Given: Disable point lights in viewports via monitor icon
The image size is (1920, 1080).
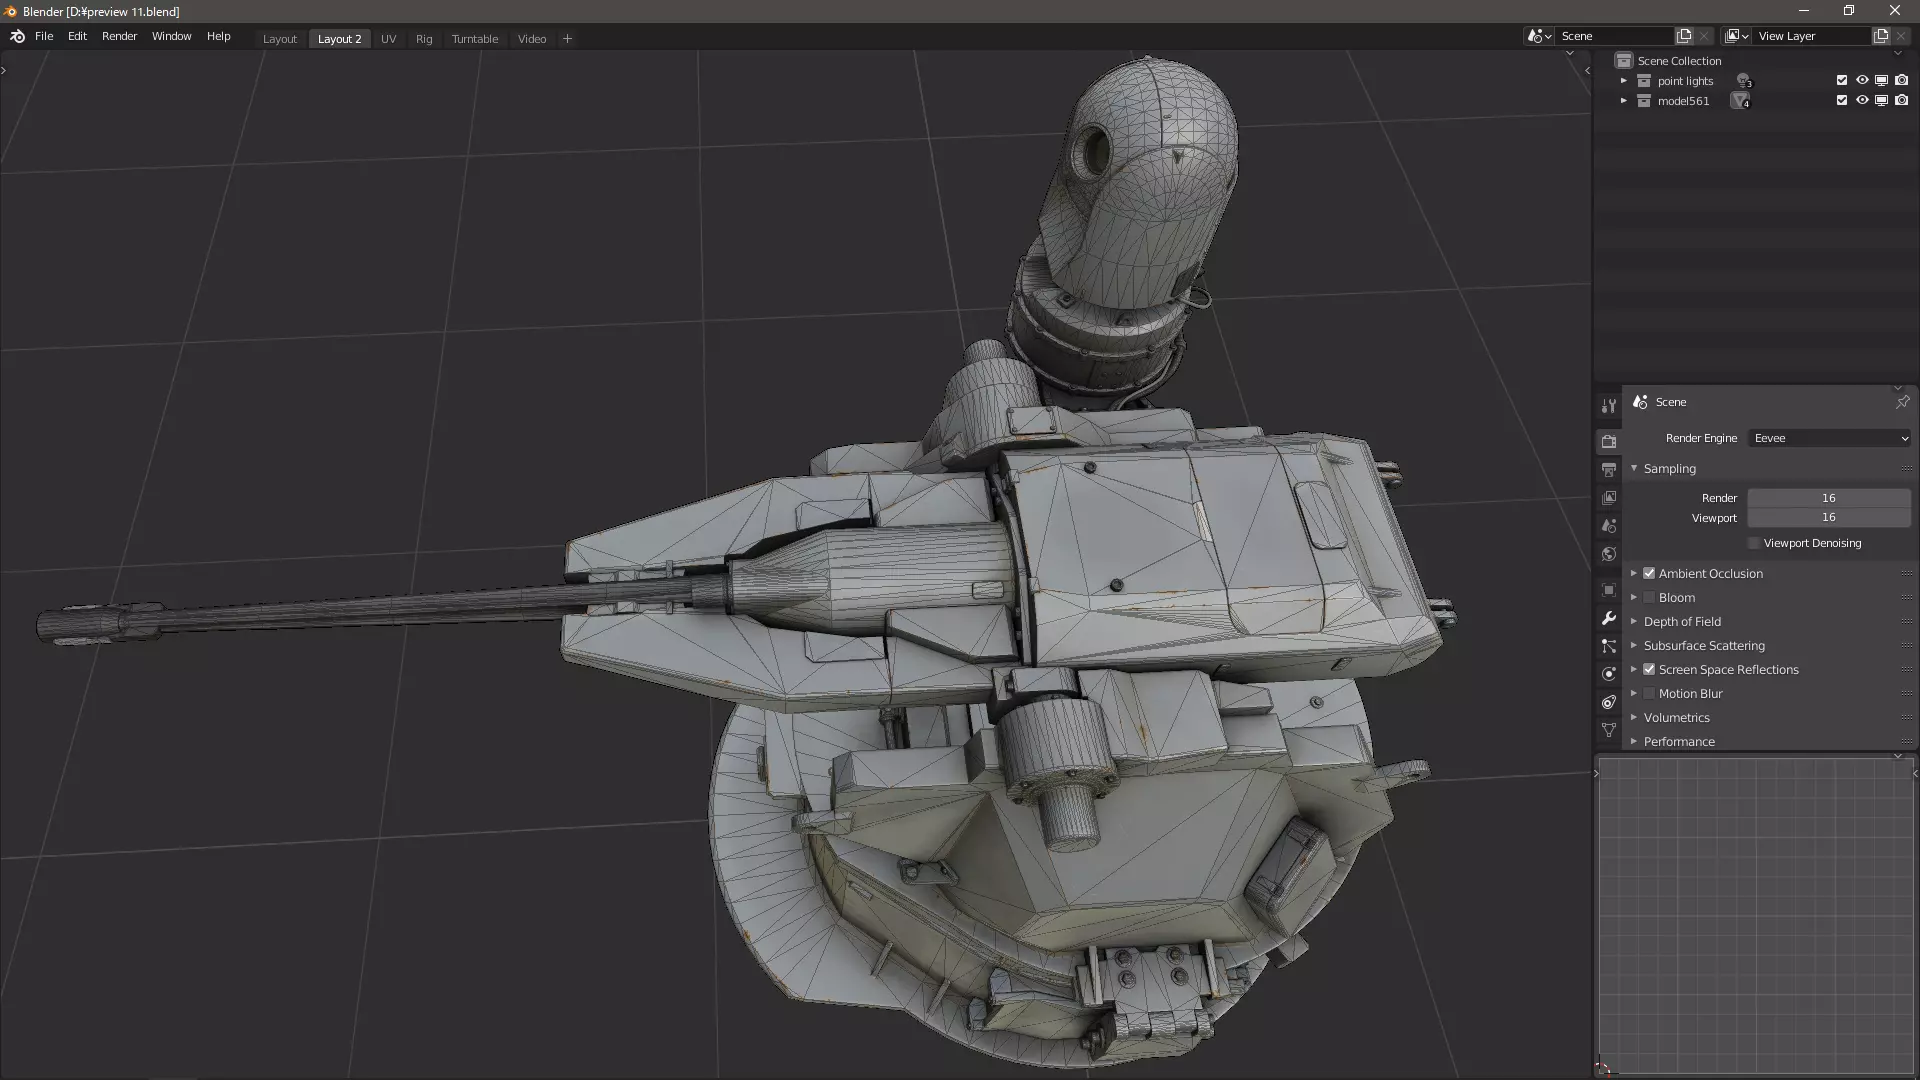Looking at the screenshot, I should (x=1881, y=80).
